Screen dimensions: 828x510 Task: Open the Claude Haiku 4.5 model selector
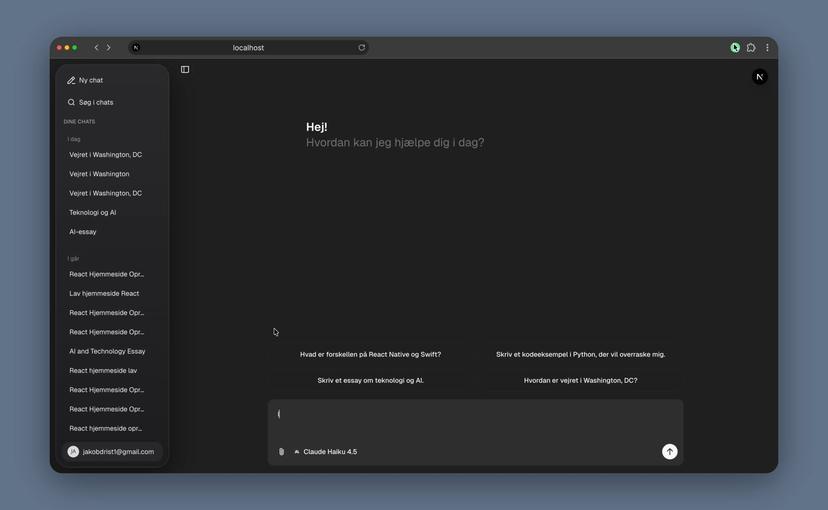(x=326, y=452)
